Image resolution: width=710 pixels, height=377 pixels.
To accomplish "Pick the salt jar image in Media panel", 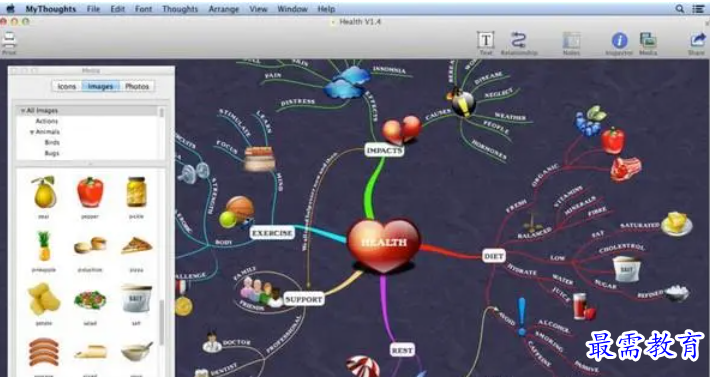I will click(136, 299).
